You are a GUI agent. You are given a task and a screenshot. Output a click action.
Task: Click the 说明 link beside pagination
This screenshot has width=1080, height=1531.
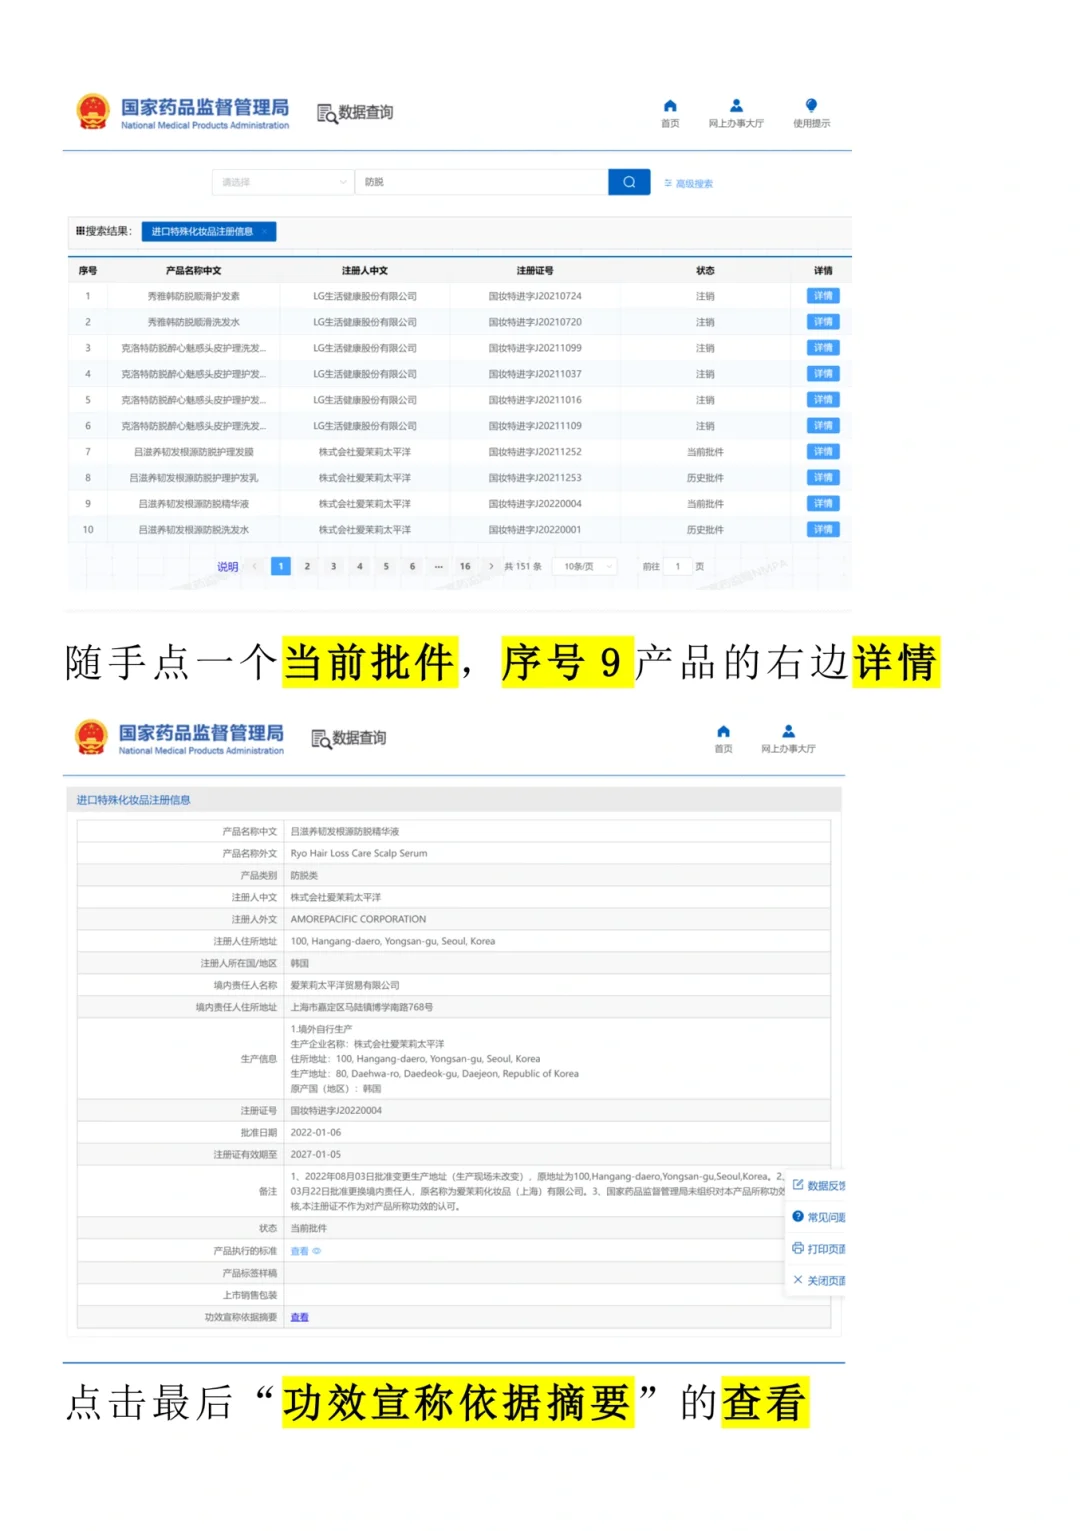[228, 567]
